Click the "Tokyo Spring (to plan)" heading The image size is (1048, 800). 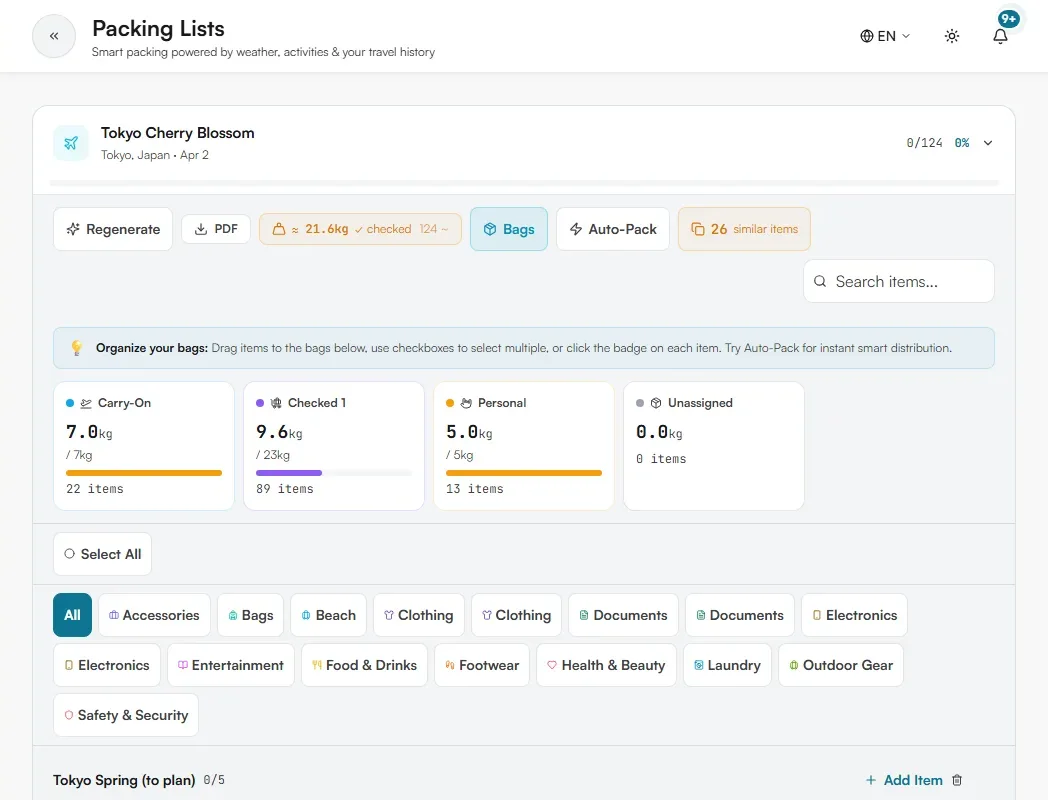124,780
